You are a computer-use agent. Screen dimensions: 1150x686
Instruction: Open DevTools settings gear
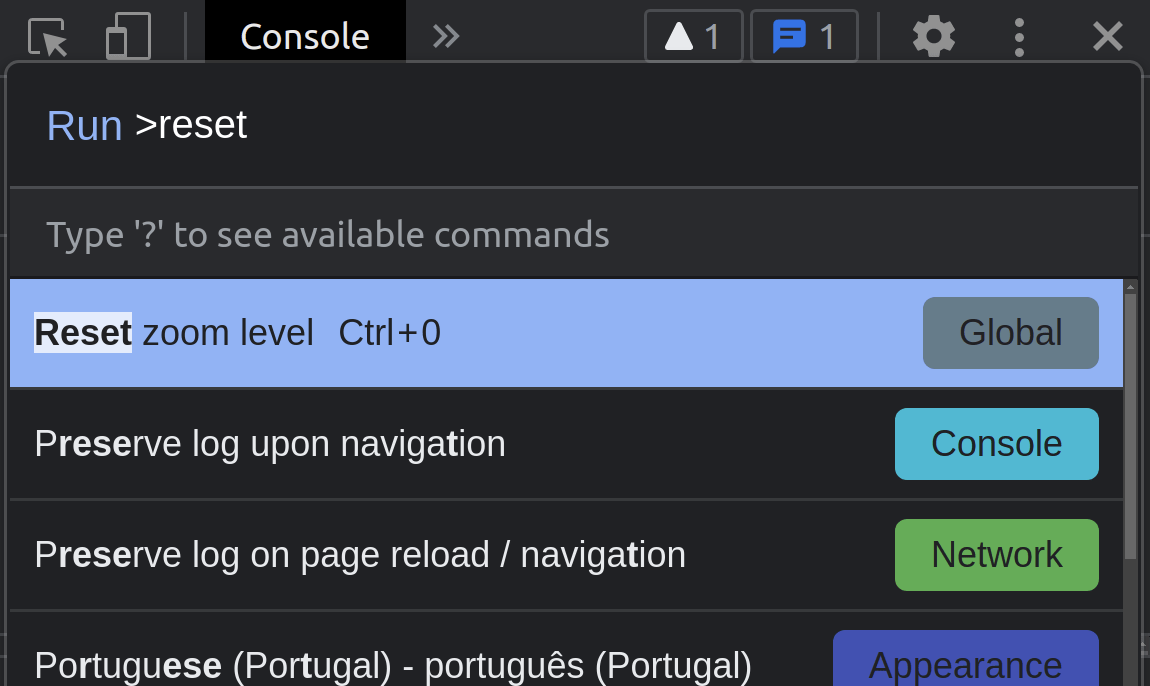pyautogui.click(x=934, y=36)
